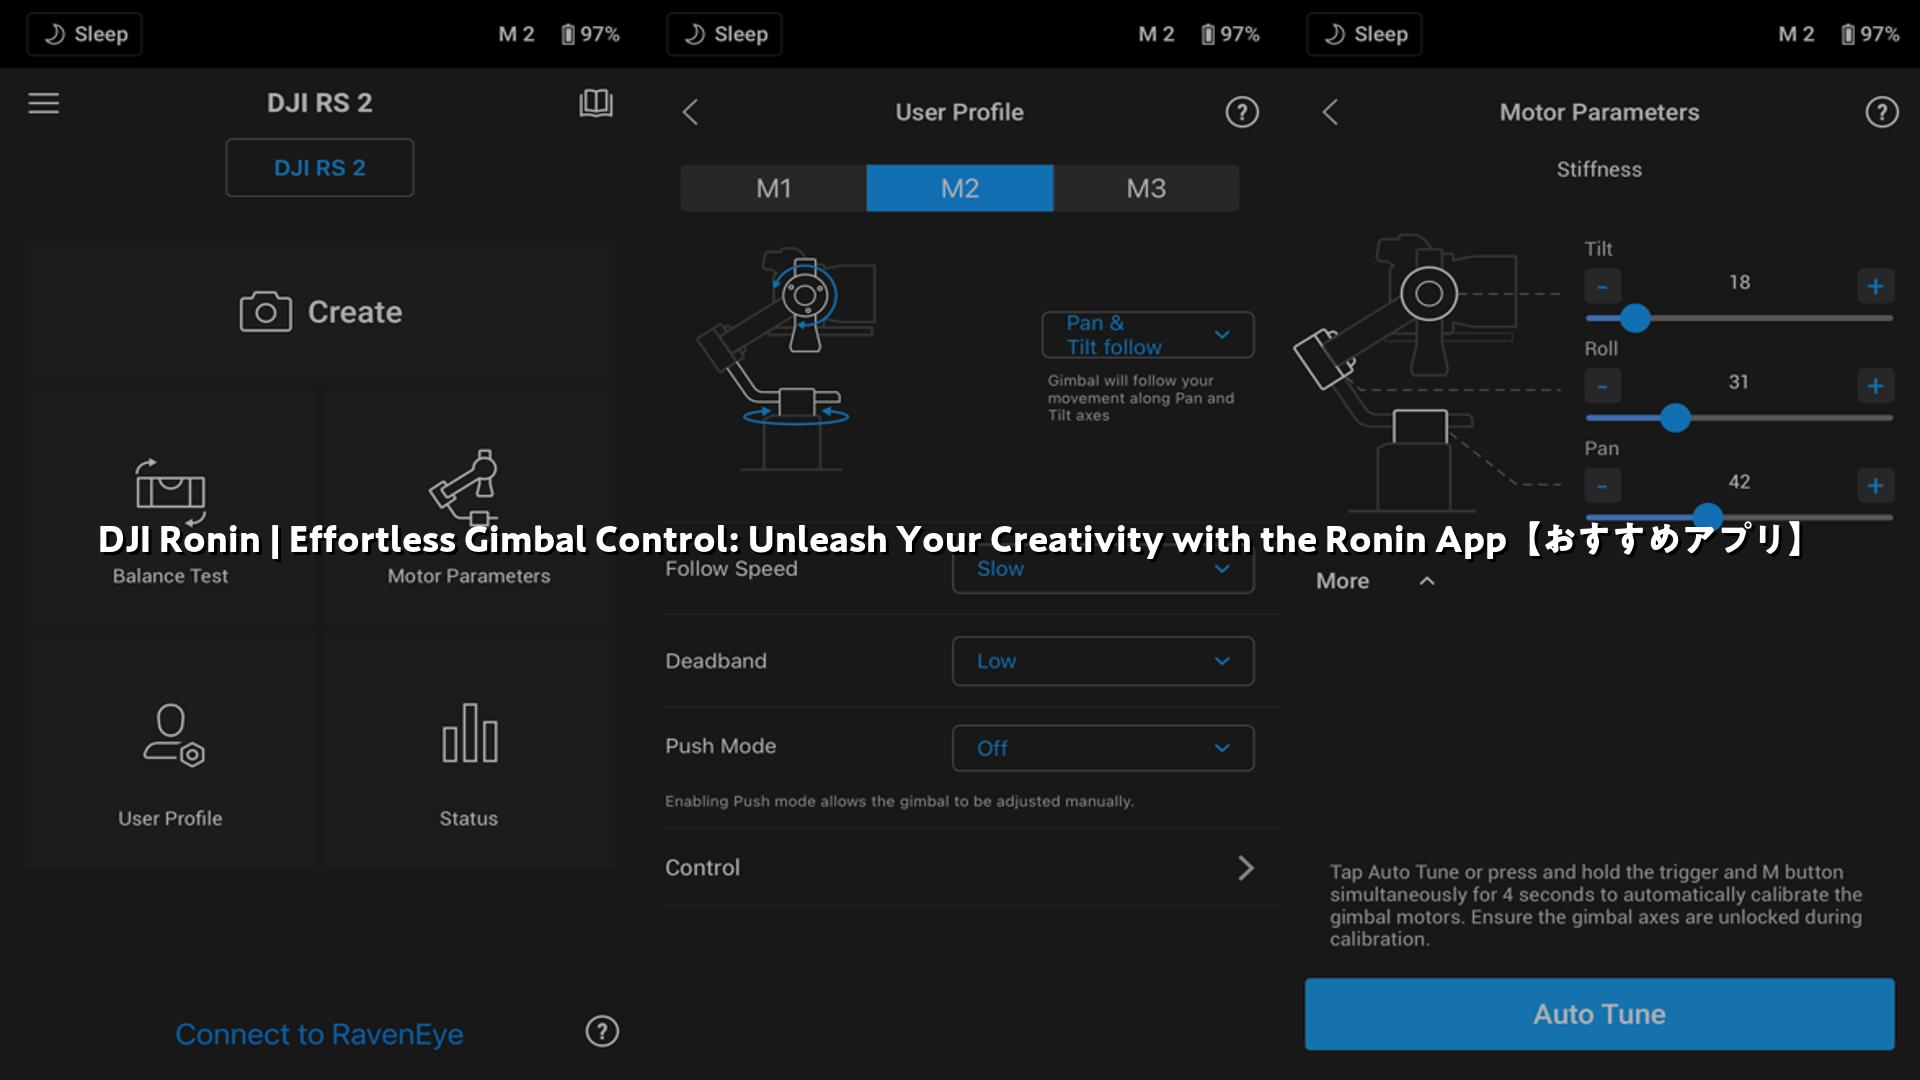The height and width of the screenshot is (1080, 1920).
Task: Click M 2 indicator in right status bar
Action: click(1796, 34)
